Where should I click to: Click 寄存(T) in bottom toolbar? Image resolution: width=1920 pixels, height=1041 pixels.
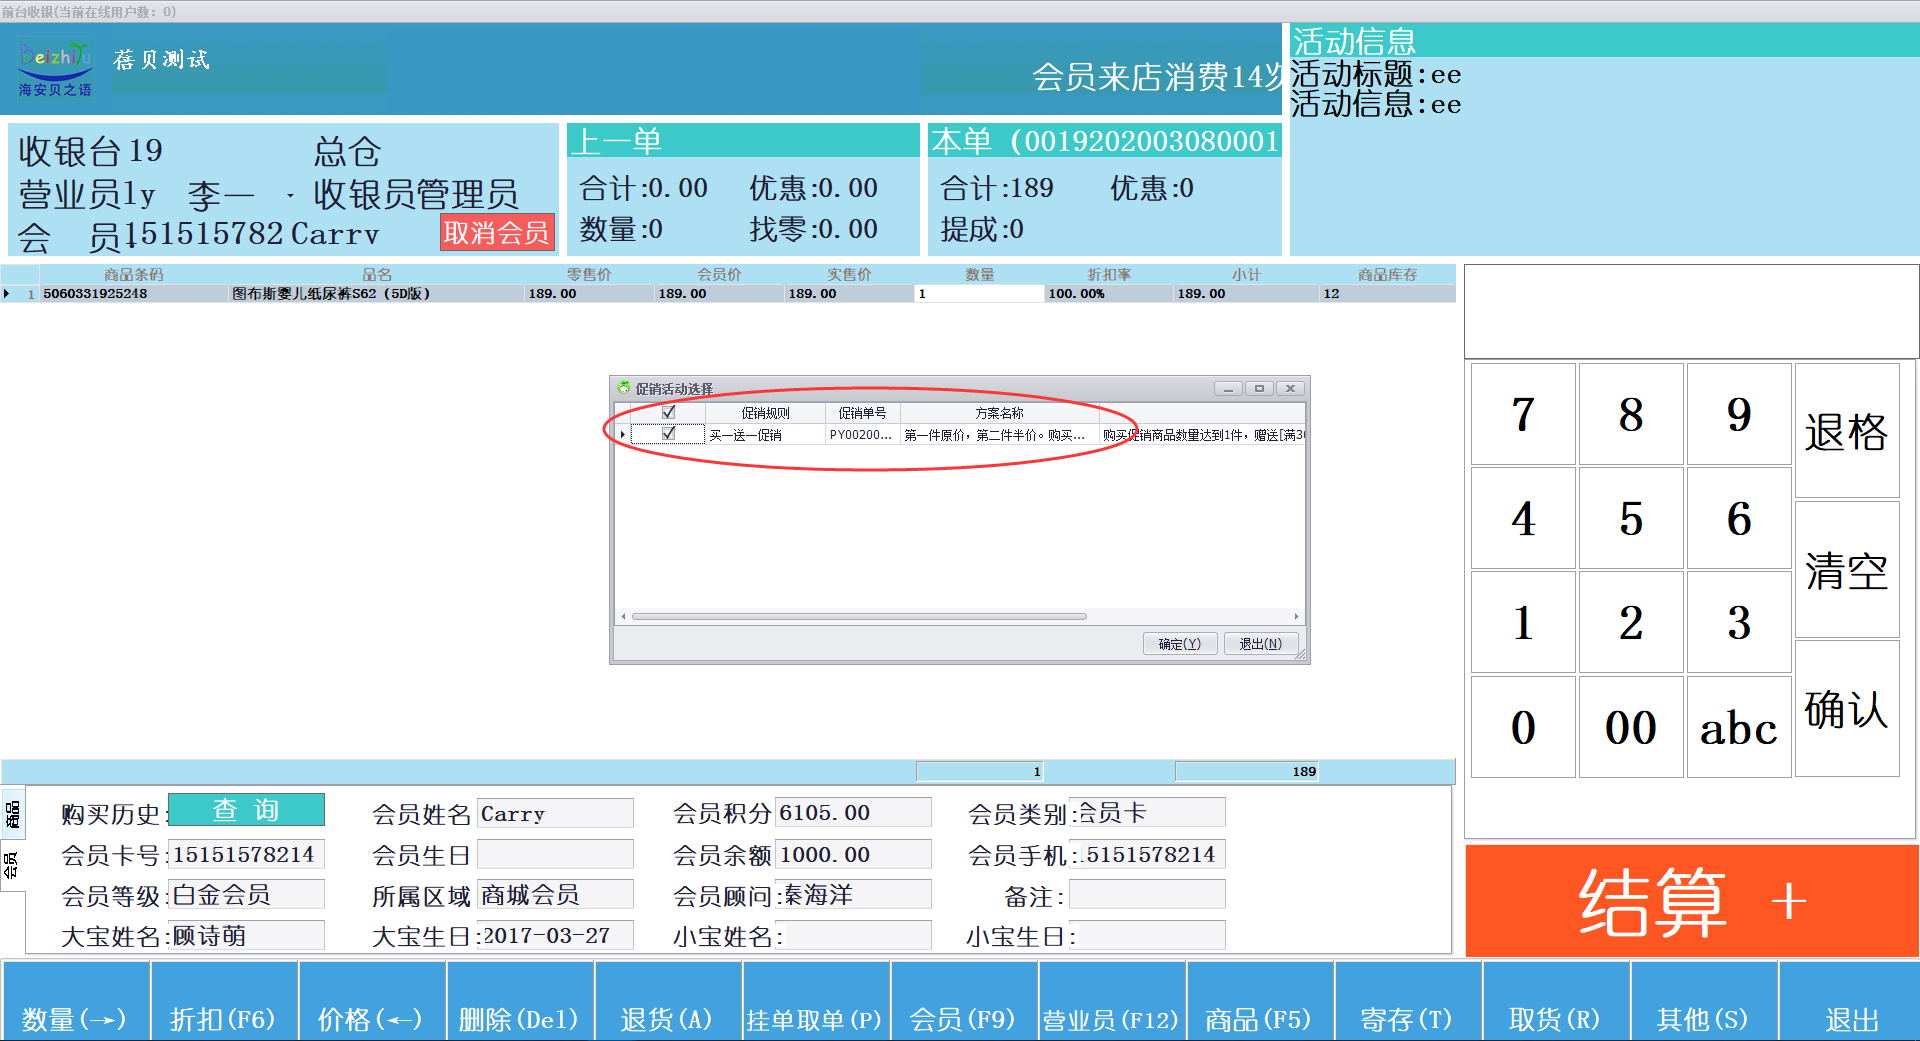(1407, 1001)
